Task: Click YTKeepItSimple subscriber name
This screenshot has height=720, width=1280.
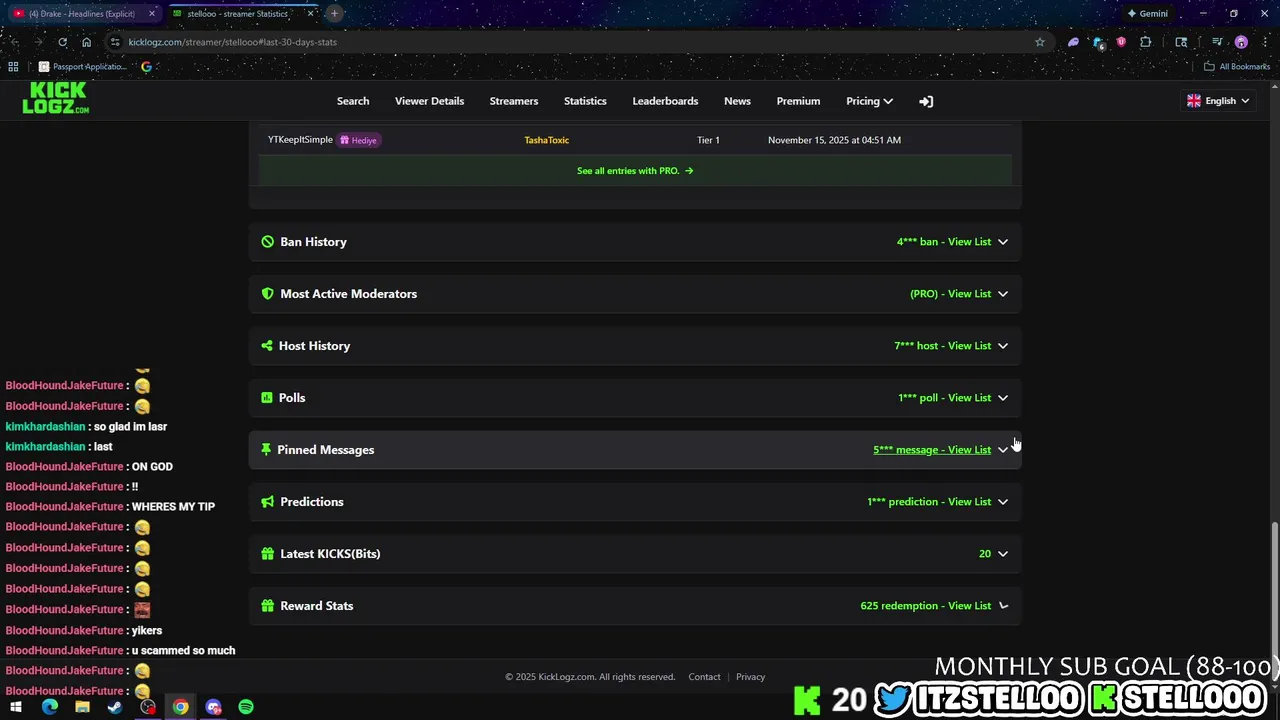Action: 300,140
